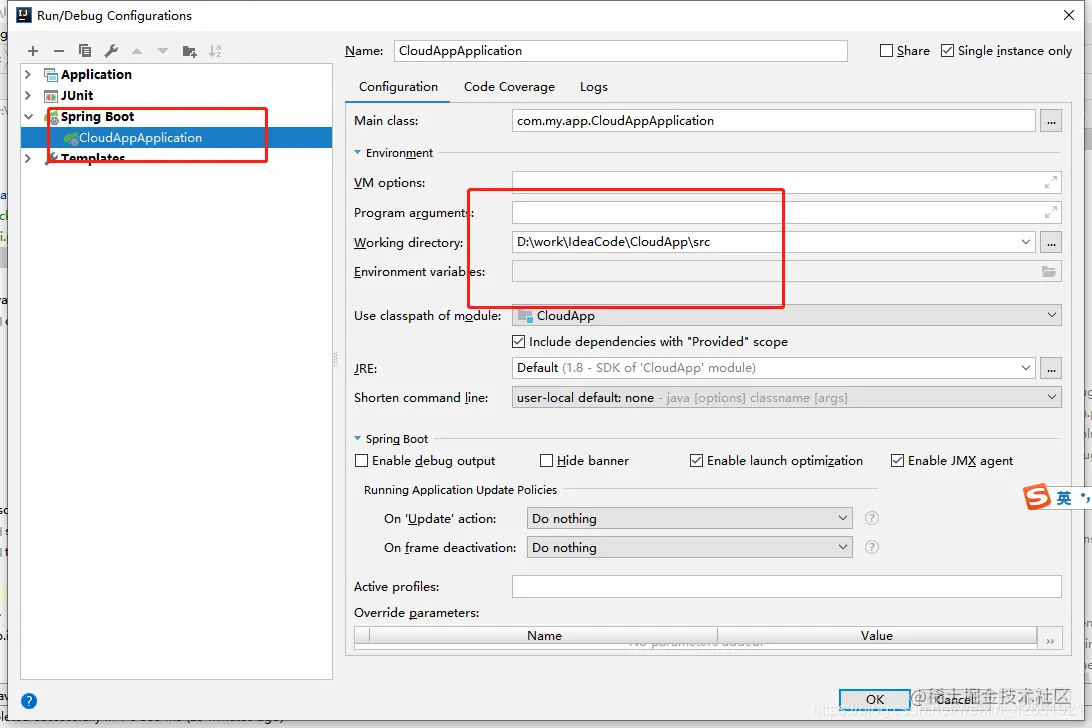Switch to the Code Coverage tab

tap(509, 87)
